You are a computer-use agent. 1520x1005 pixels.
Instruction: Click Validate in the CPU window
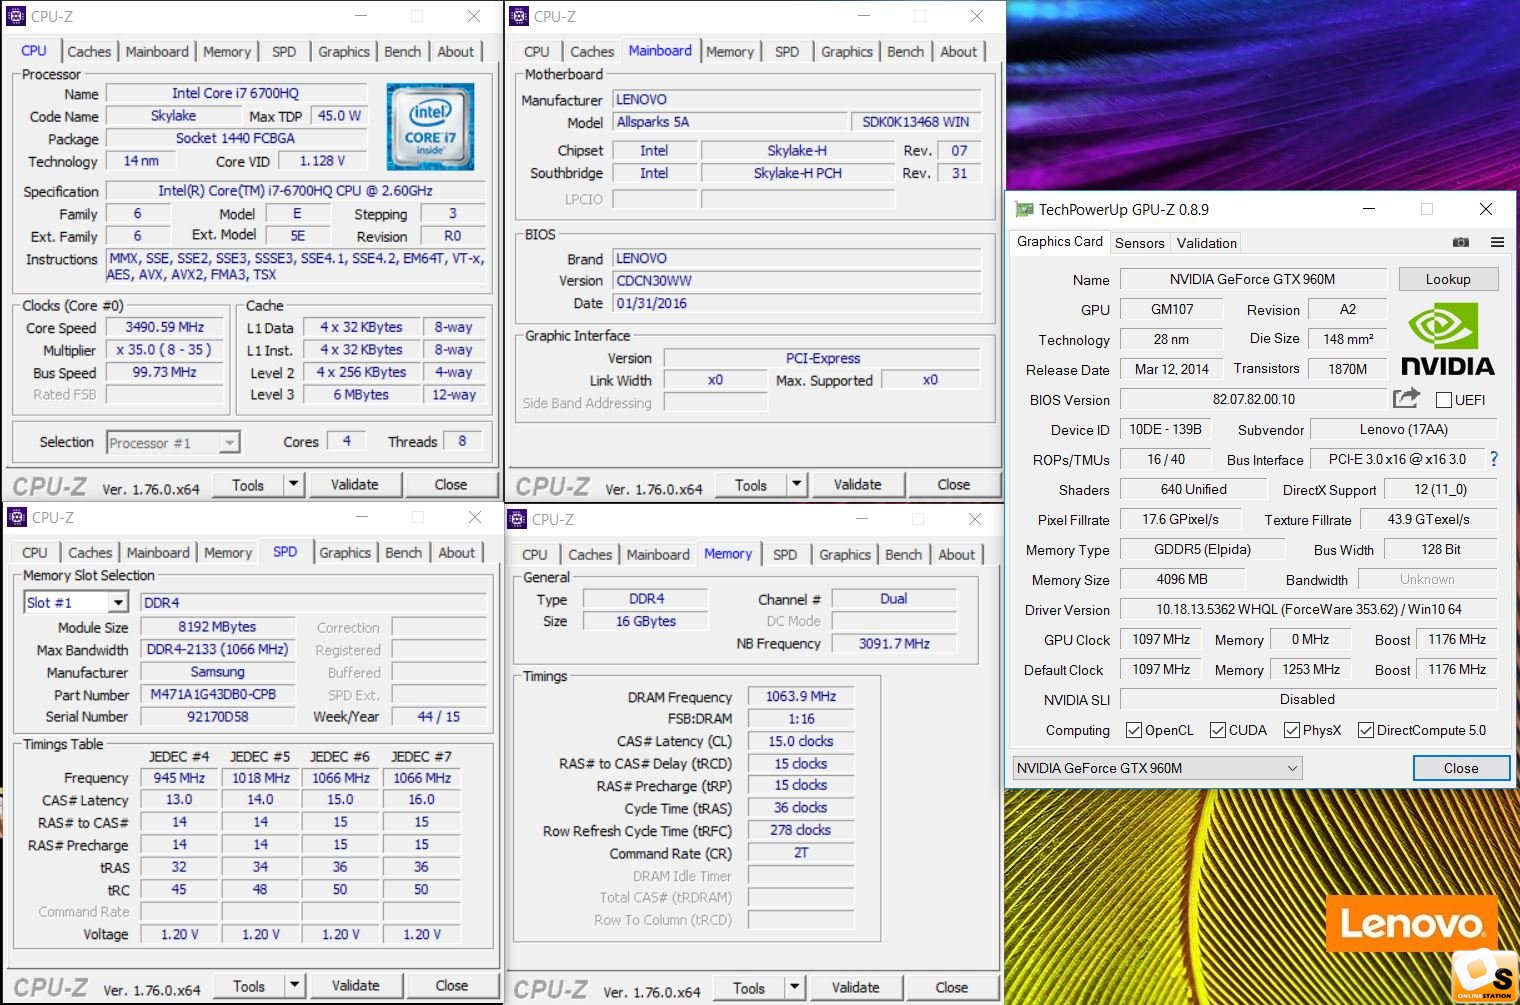[x=355, y=484]
